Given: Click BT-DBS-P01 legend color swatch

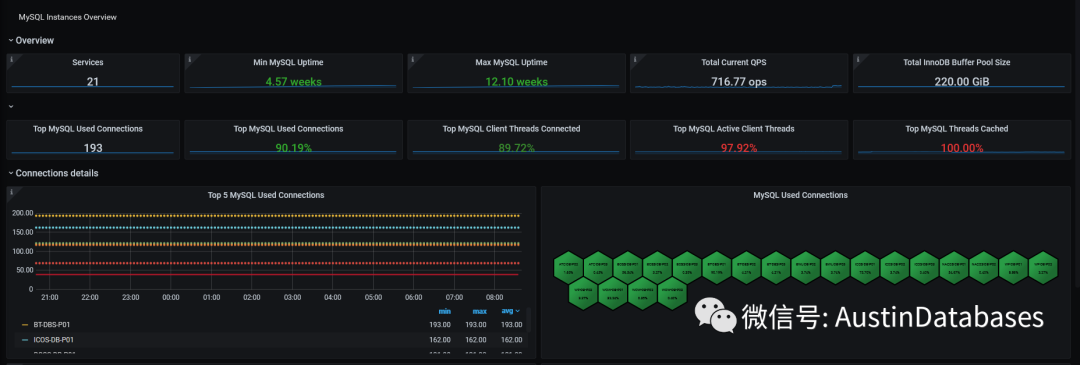Looking at the screenshot, I should point(25,324).
